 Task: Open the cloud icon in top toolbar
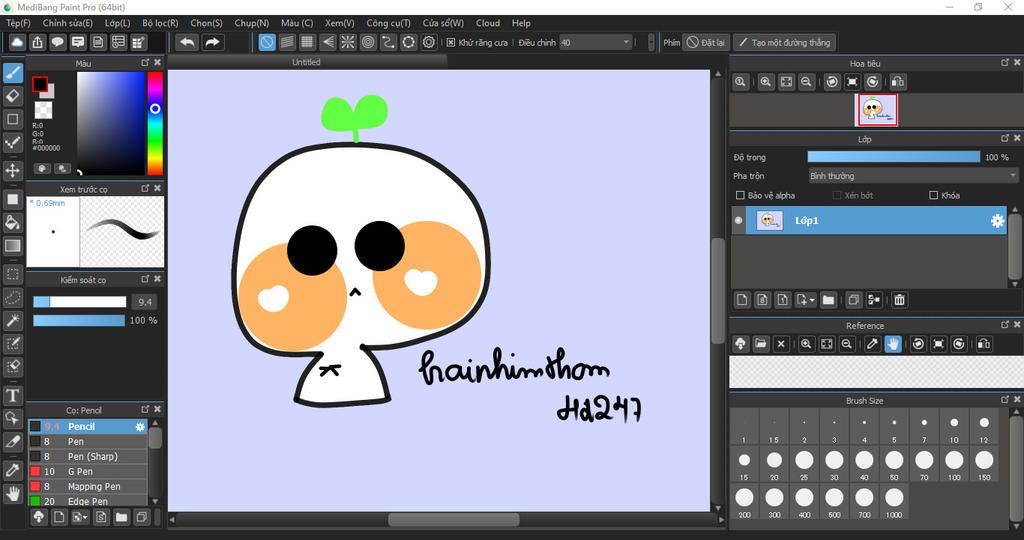tap(18, 42)
